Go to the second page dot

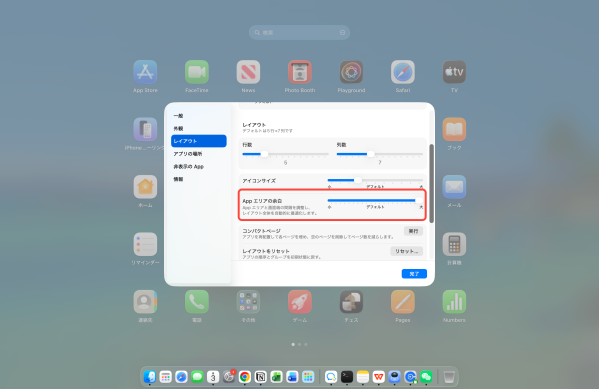point(300,345)
